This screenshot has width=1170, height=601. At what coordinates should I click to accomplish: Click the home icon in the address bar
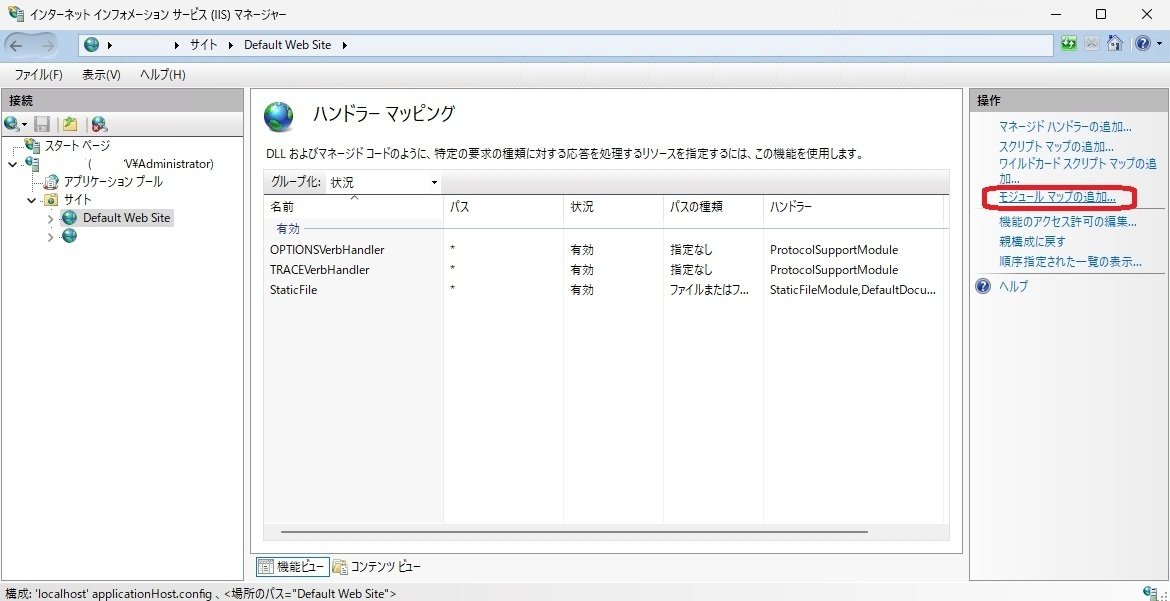click(x=1114, y=44)
